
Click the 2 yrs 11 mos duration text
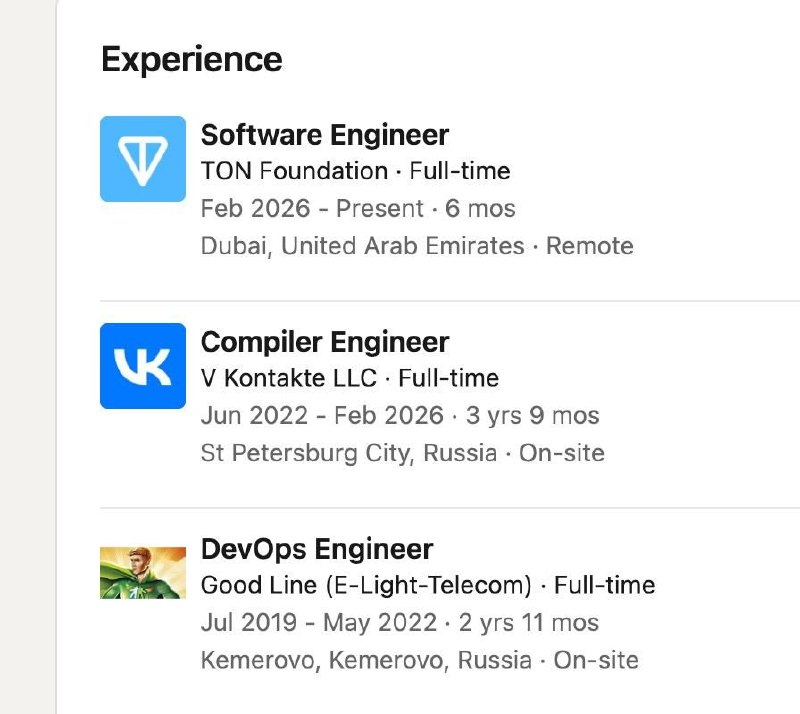coord(529,623)
